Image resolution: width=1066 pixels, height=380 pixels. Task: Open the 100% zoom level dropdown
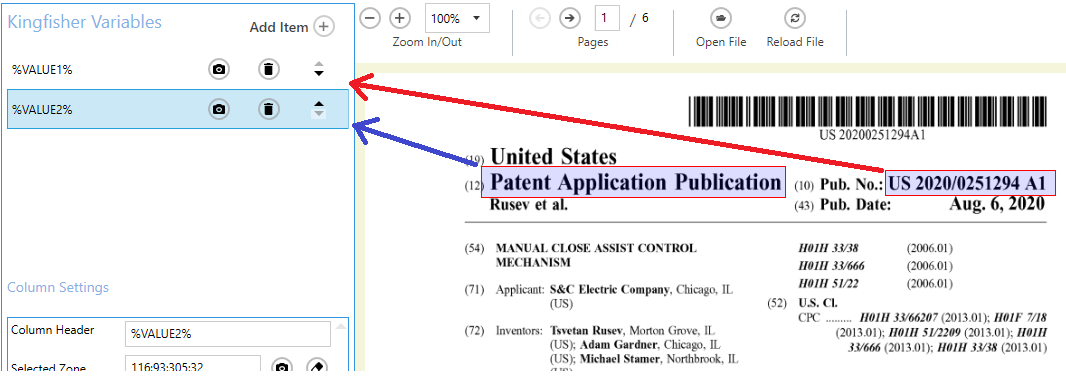pyautogui.click(x=457, y=18)
